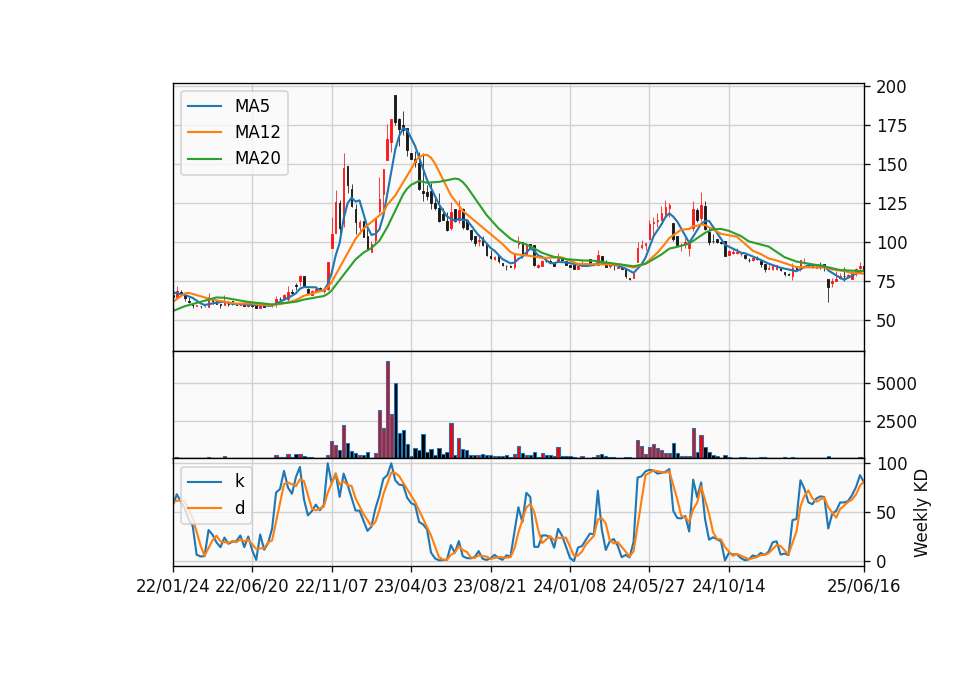Viewport: 960px width, 690px height.
Task: Click the 23/04/03 date label
Action: click(x=411, y=586)
